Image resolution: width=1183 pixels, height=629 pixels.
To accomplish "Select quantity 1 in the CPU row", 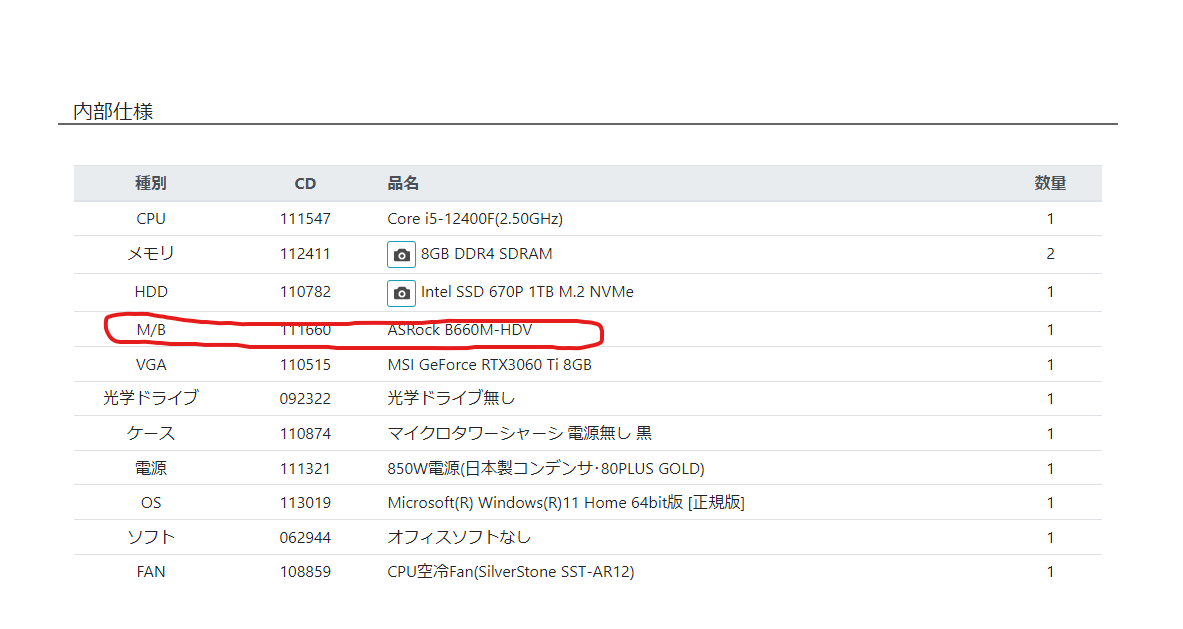I will 1050,219.
